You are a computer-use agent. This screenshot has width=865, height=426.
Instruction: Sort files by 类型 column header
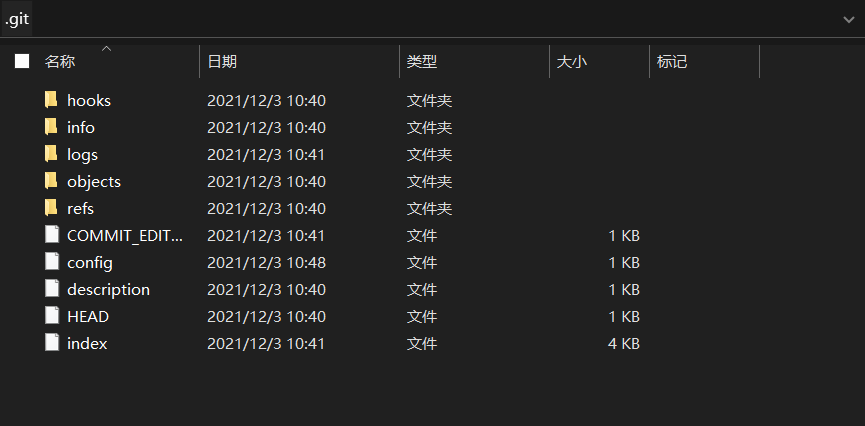pos(422,62)
